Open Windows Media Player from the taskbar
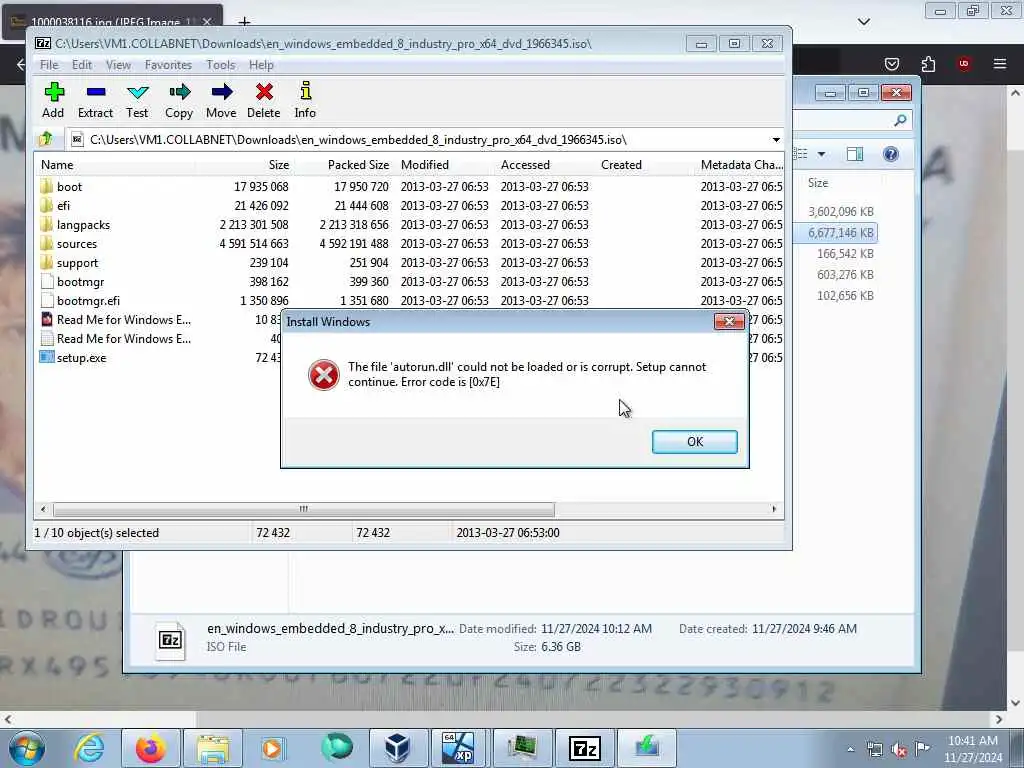The height and width of the screenshot is (768, 1024). pyautogui.click(x=272, y=748)
